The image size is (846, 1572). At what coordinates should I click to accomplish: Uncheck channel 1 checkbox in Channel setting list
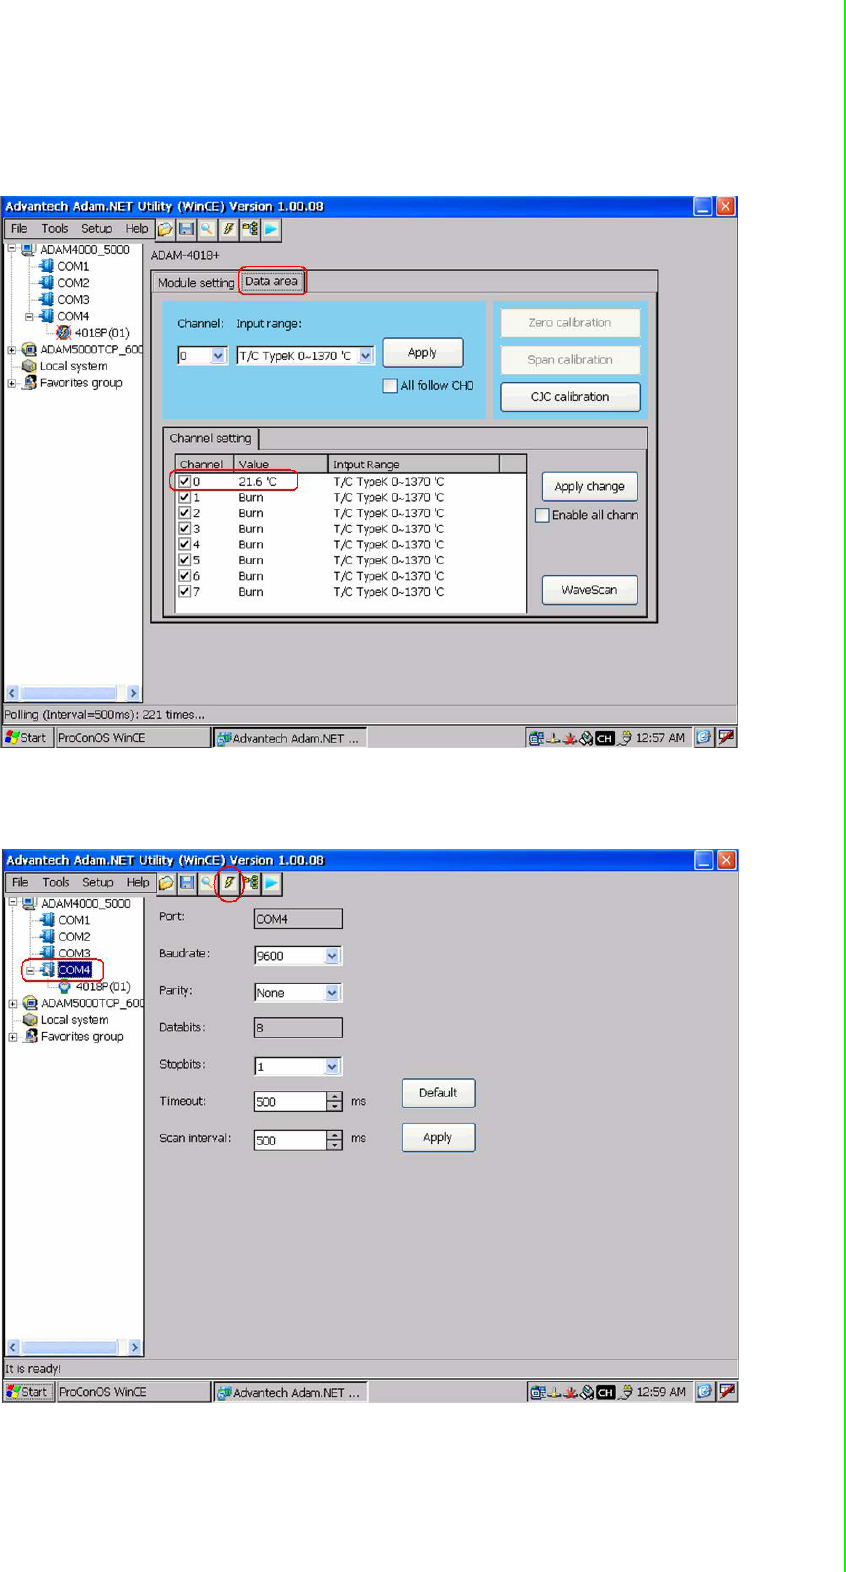point(185,497)
